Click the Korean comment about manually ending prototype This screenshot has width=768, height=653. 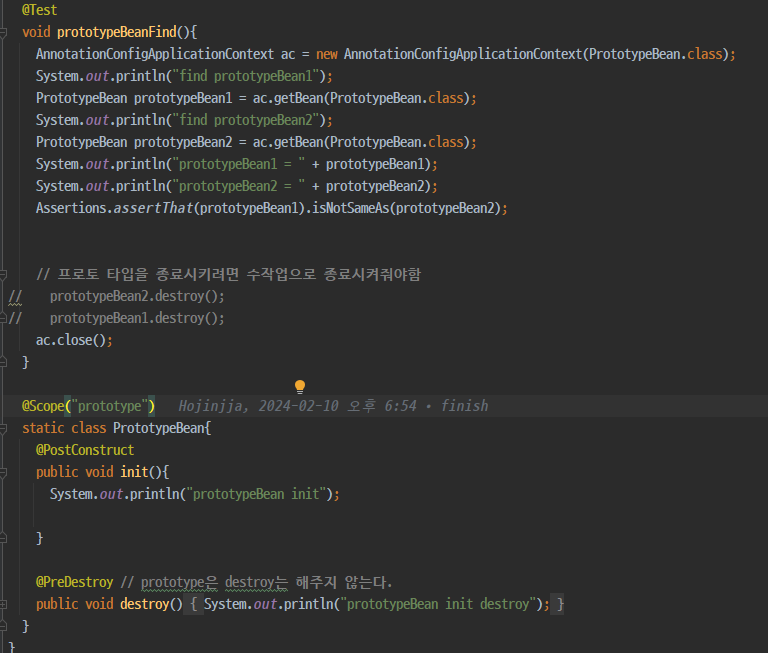(228, 274)
